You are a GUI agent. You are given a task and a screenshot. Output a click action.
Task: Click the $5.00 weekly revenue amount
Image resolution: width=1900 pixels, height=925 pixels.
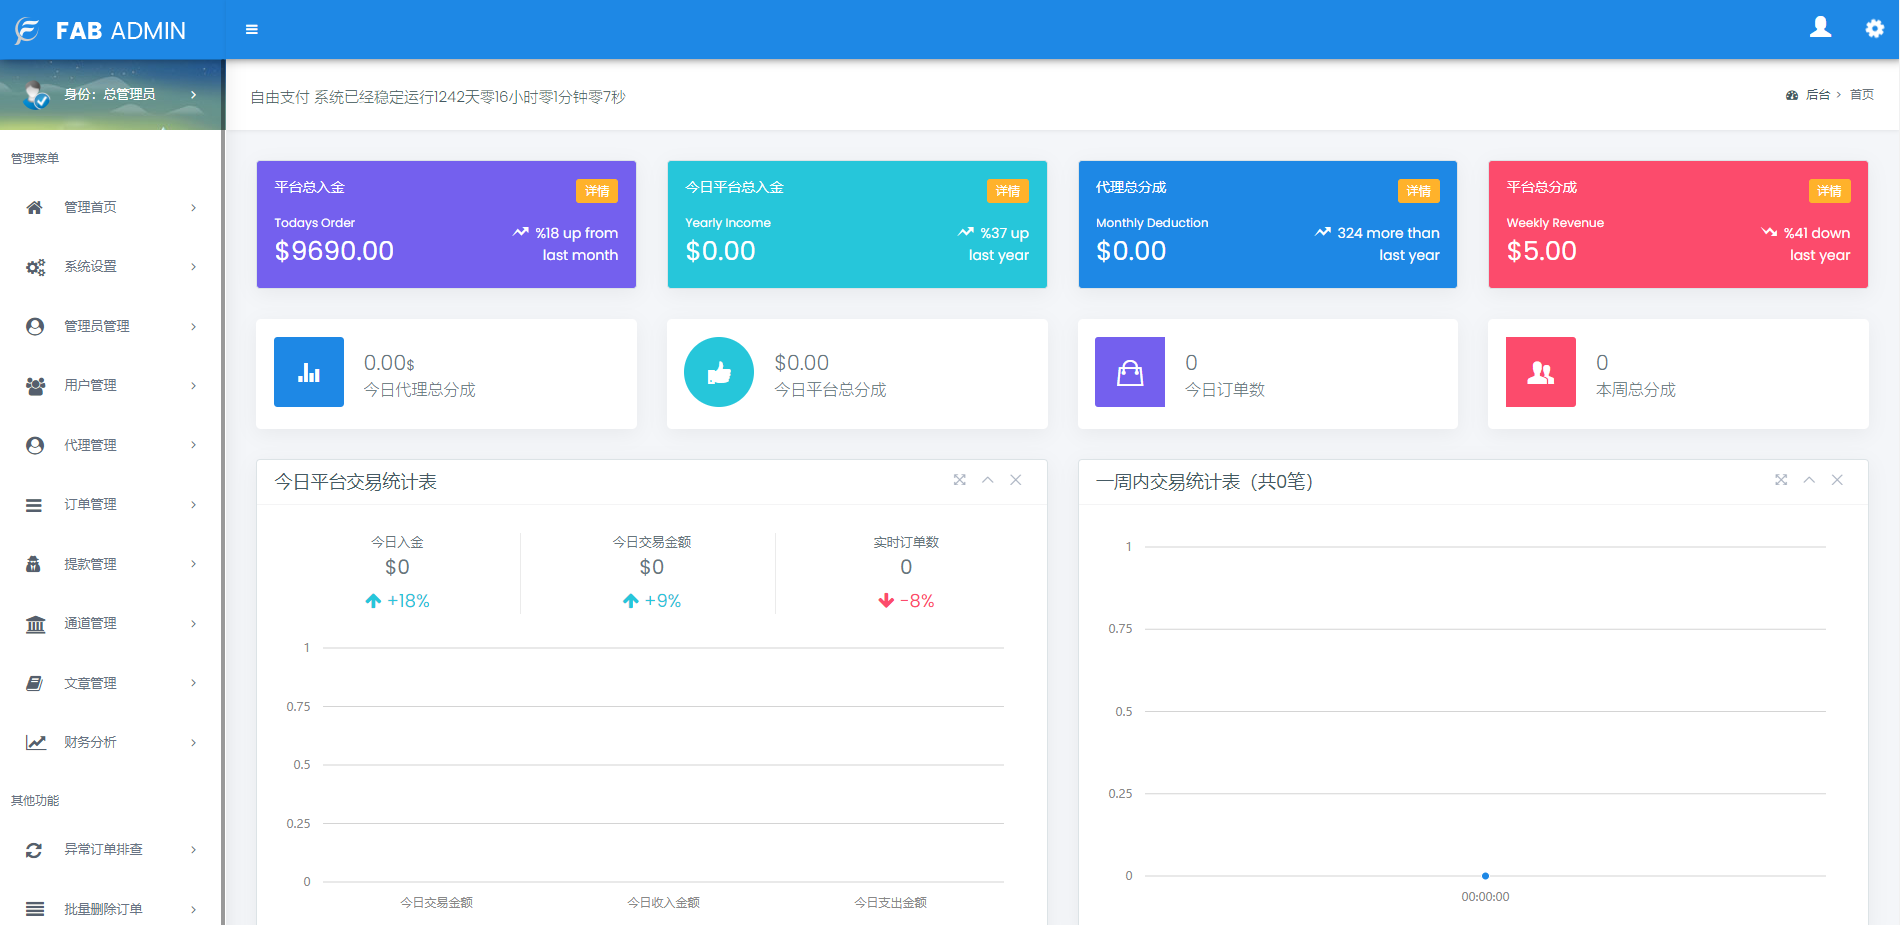coord(1541,251)
